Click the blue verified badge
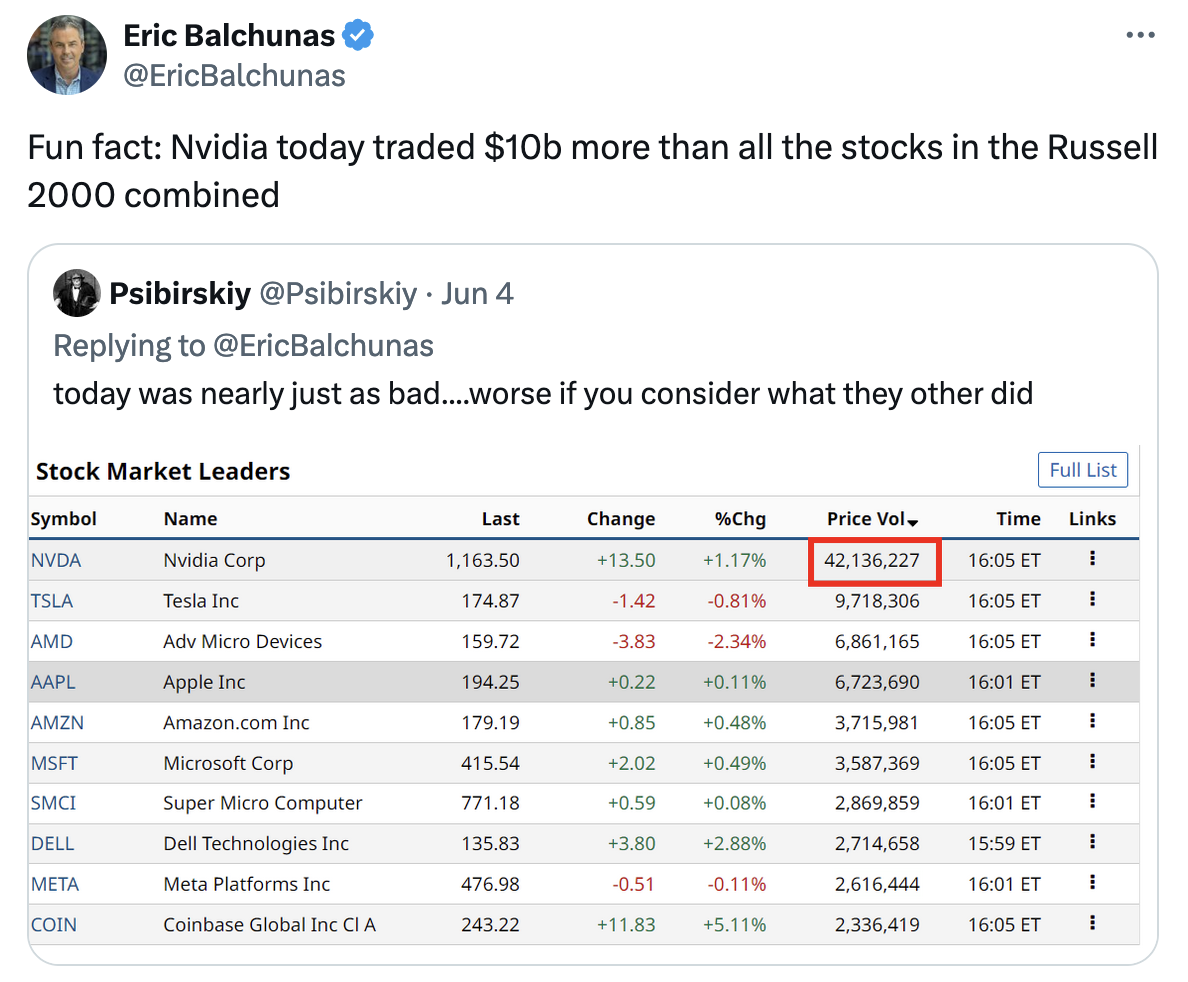1188x982 pixels. coord(358,36)
